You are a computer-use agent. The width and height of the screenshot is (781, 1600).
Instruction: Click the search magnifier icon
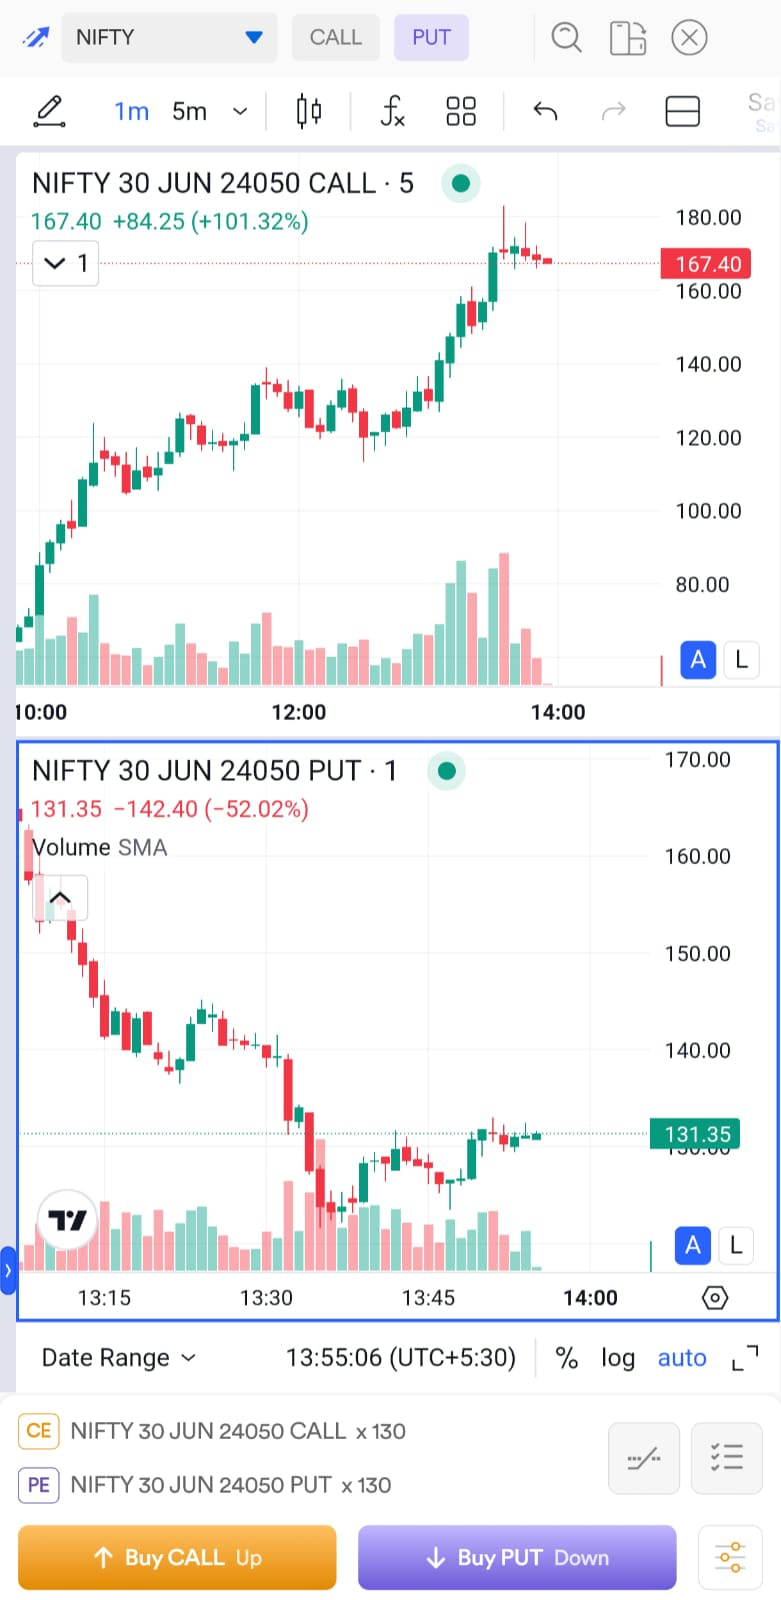point(567,38)
